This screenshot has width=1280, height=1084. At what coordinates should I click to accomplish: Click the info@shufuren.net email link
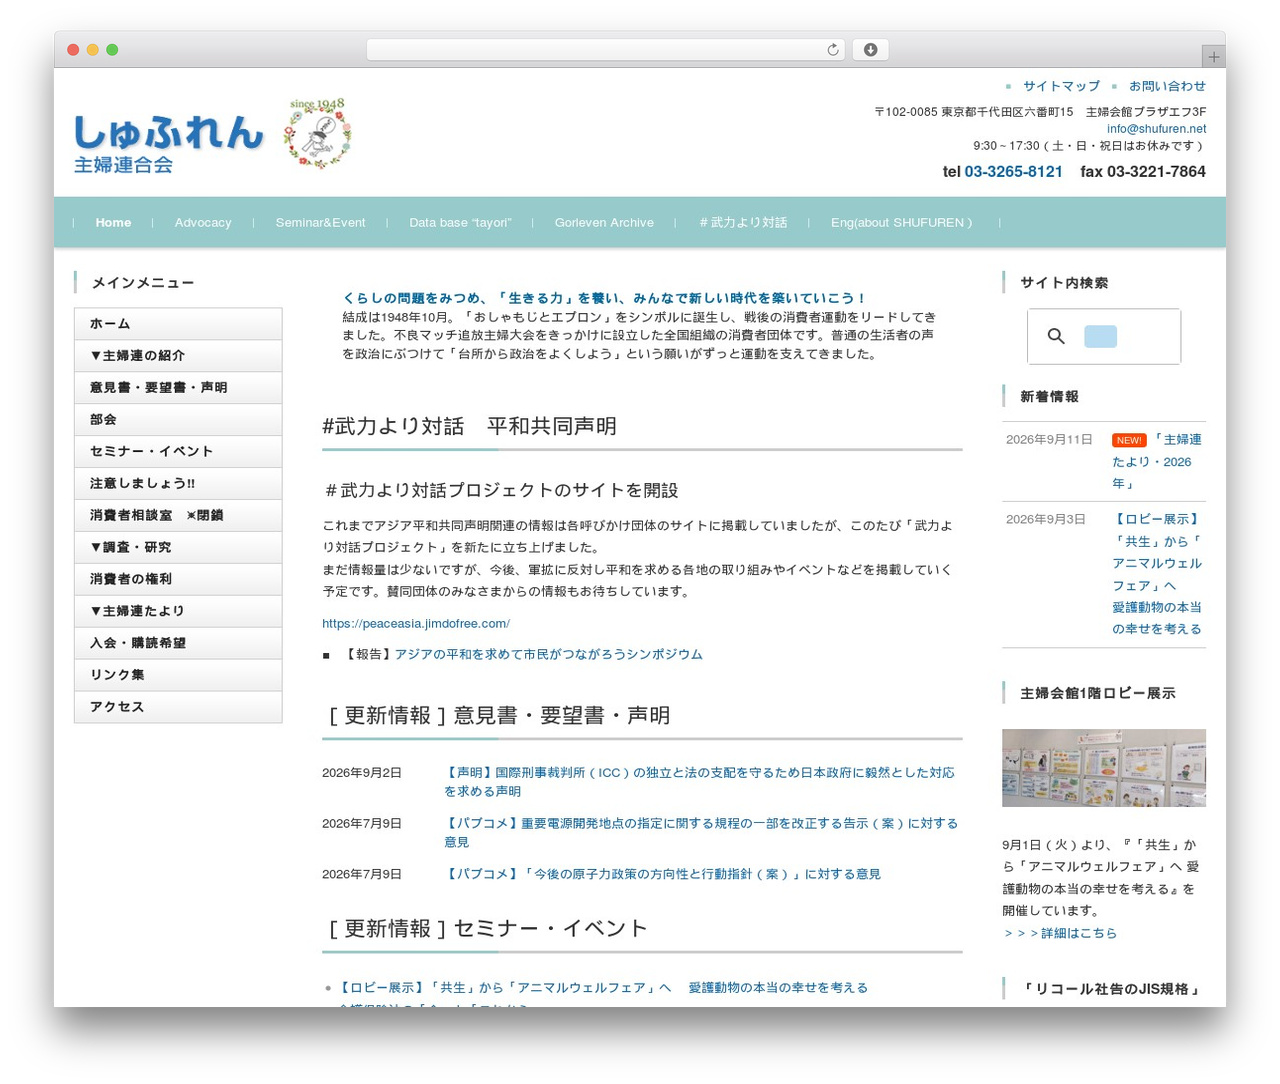[x=1156, y=128]
